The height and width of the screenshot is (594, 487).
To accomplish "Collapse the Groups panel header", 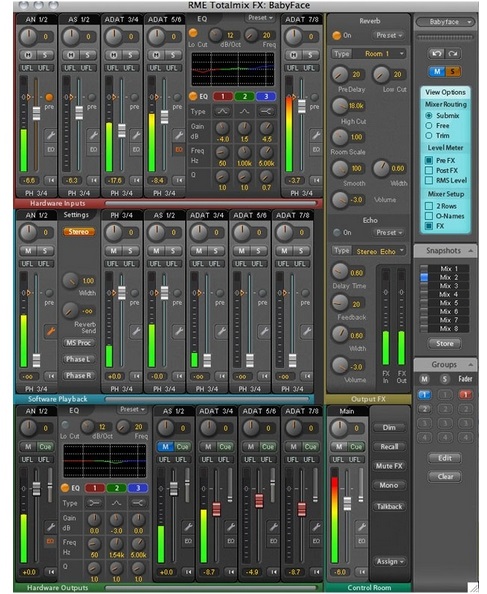I will point(445,364).
